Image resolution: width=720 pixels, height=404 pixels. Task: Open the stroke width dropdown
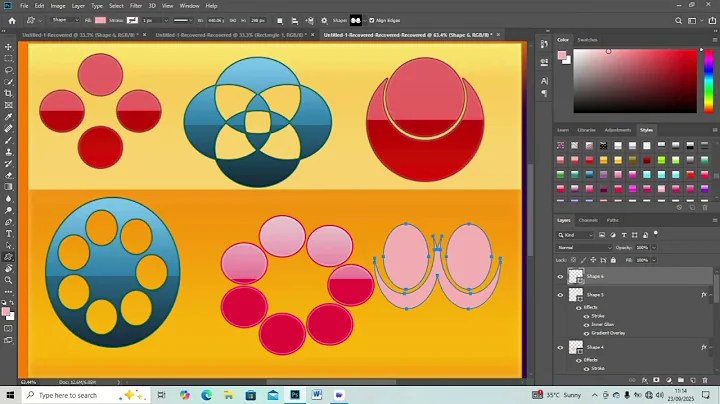point(166,21)
